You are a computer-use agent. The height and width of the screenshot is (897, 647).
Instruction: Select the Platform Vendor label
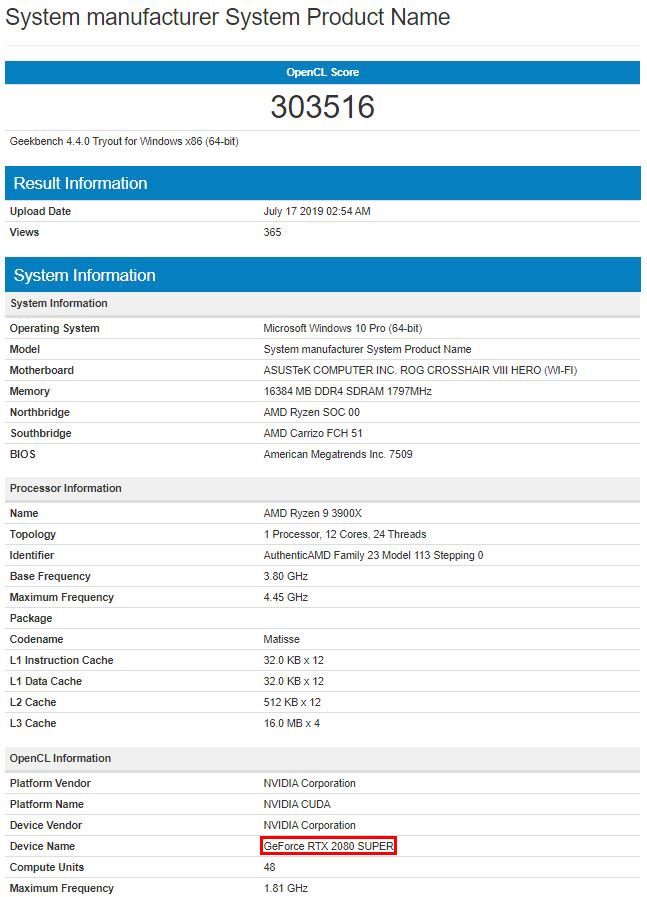click(x=50, y=783)
